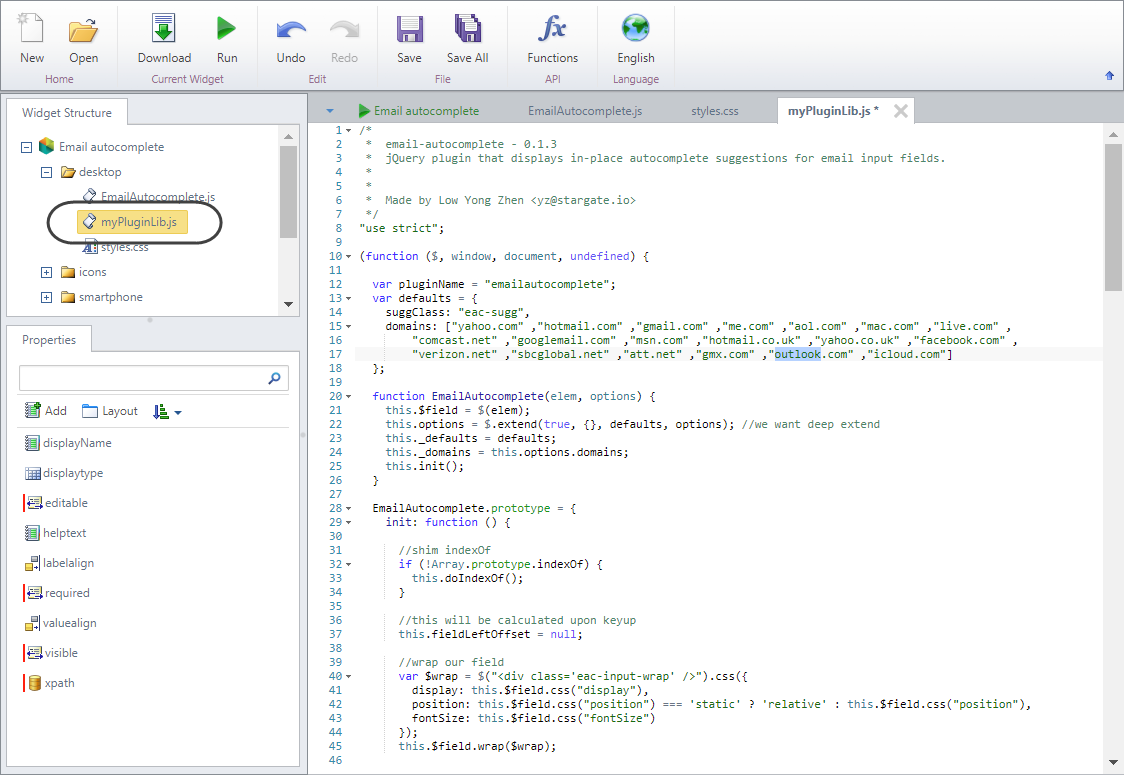The width and height of the screenshot is (1124, 775).
Task: Switch to the styles.css tab
Action: click(x=715, y=111)
